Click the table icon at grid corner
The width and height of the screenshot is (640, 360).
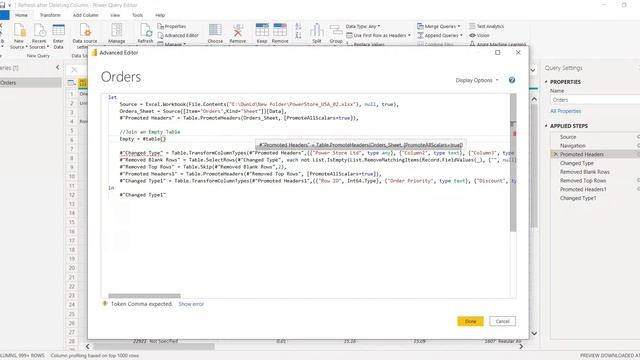tap(71, 83)
